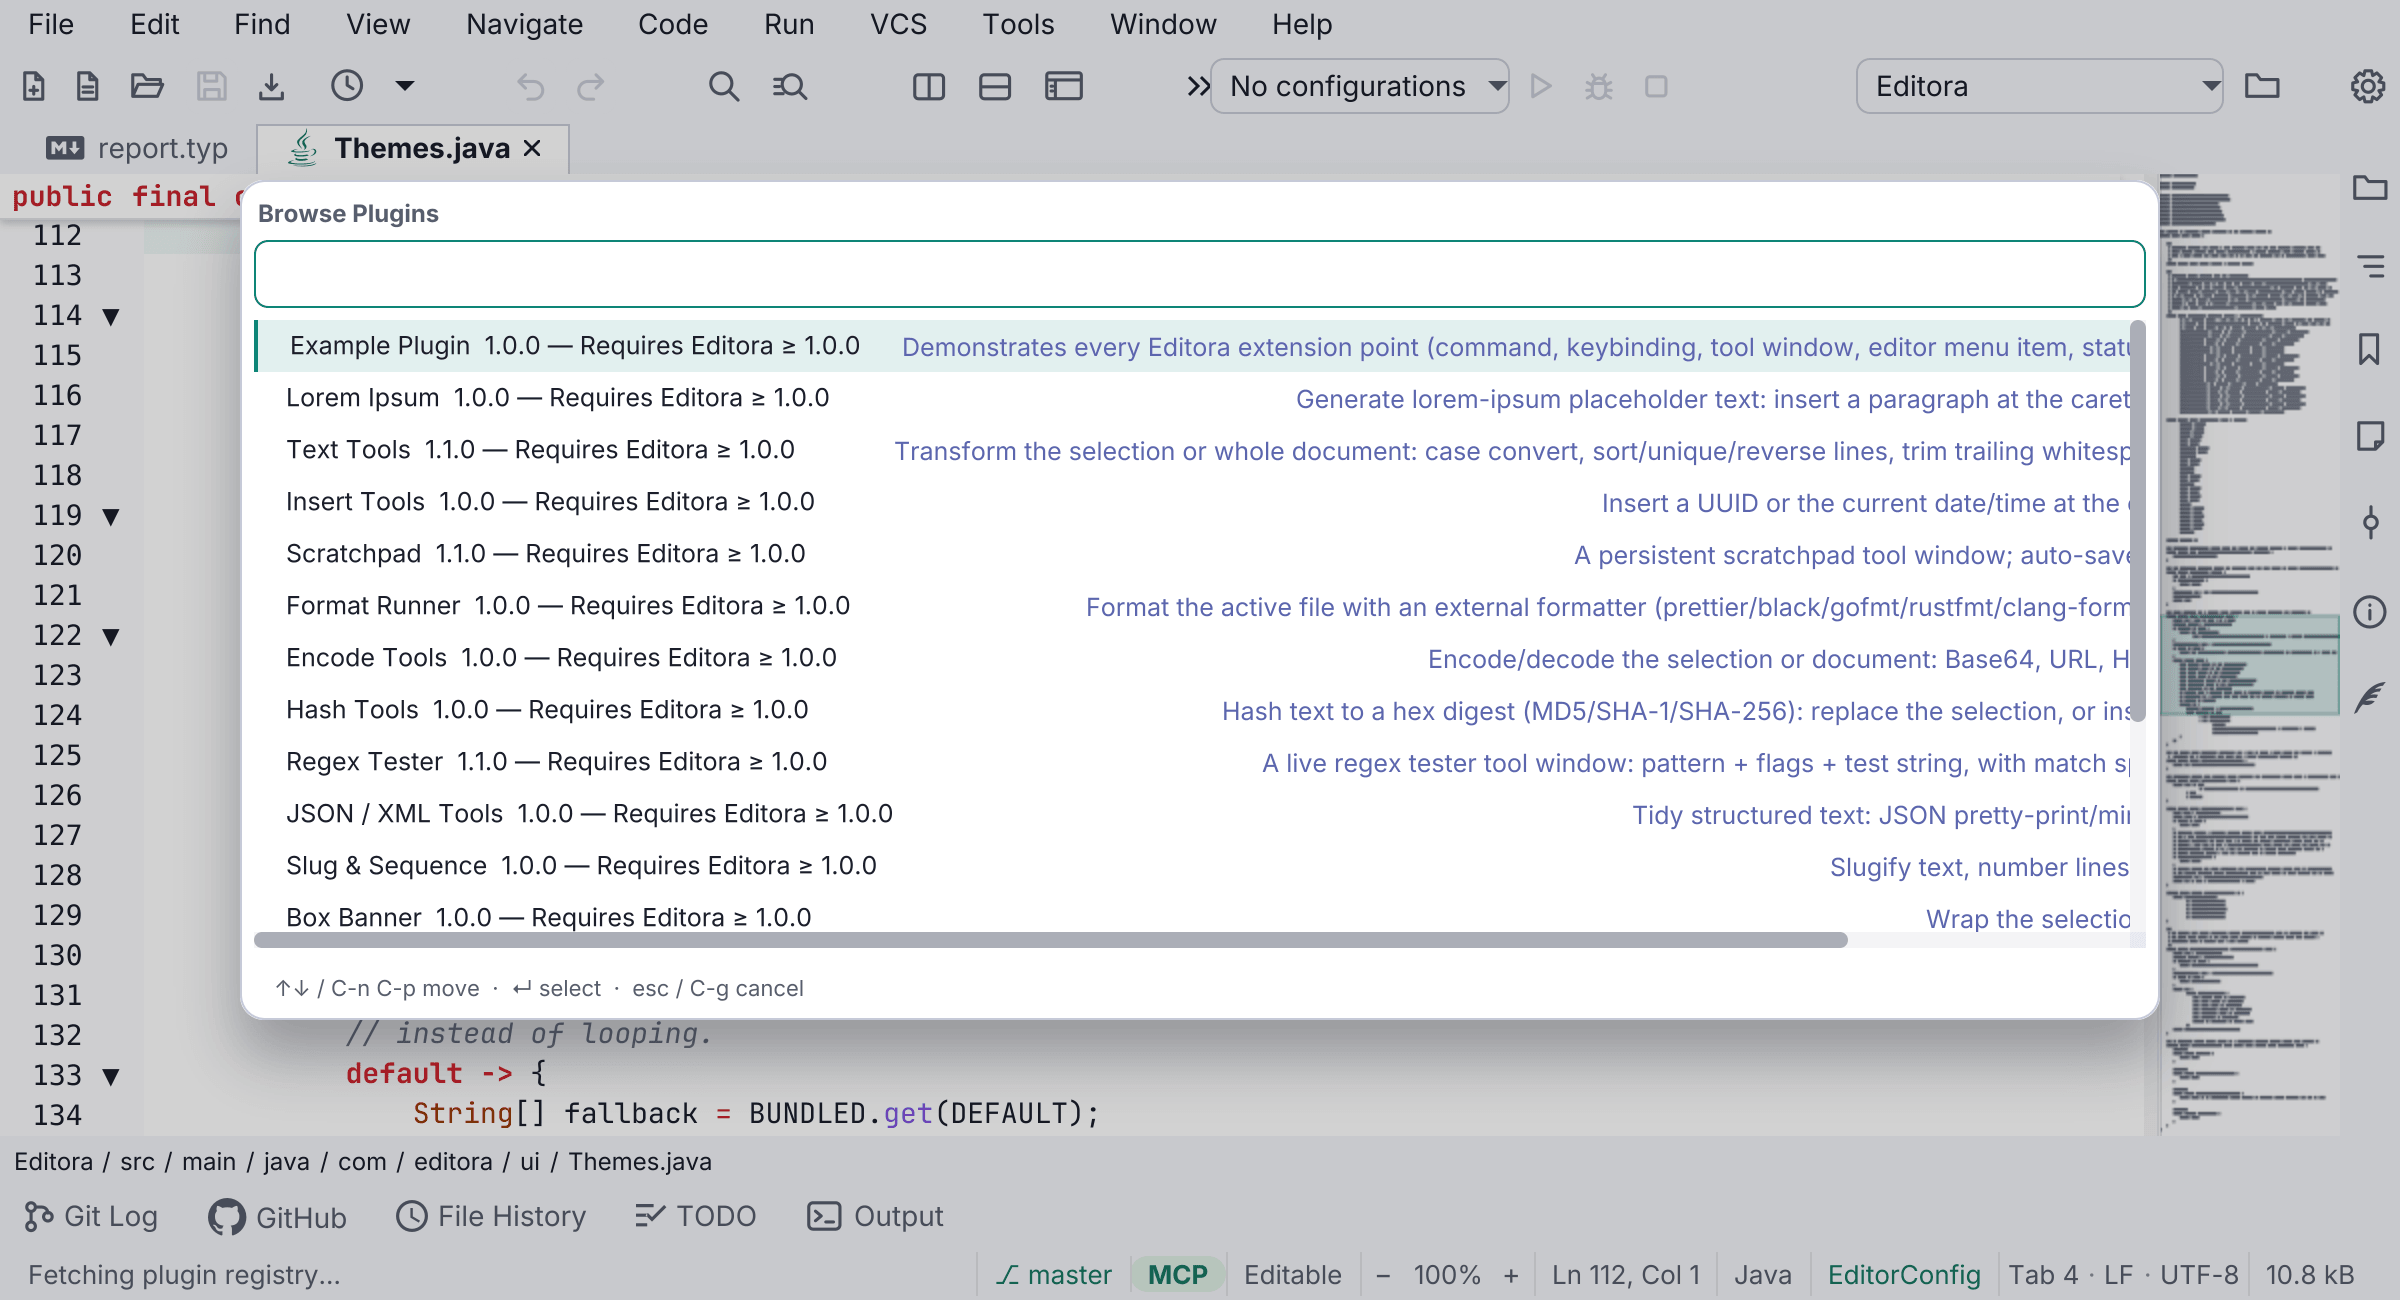The width and height of the screenshot is (2400, 1300).
Task: Open the structure outline icon in sidebar
Action: point(2370,266)
